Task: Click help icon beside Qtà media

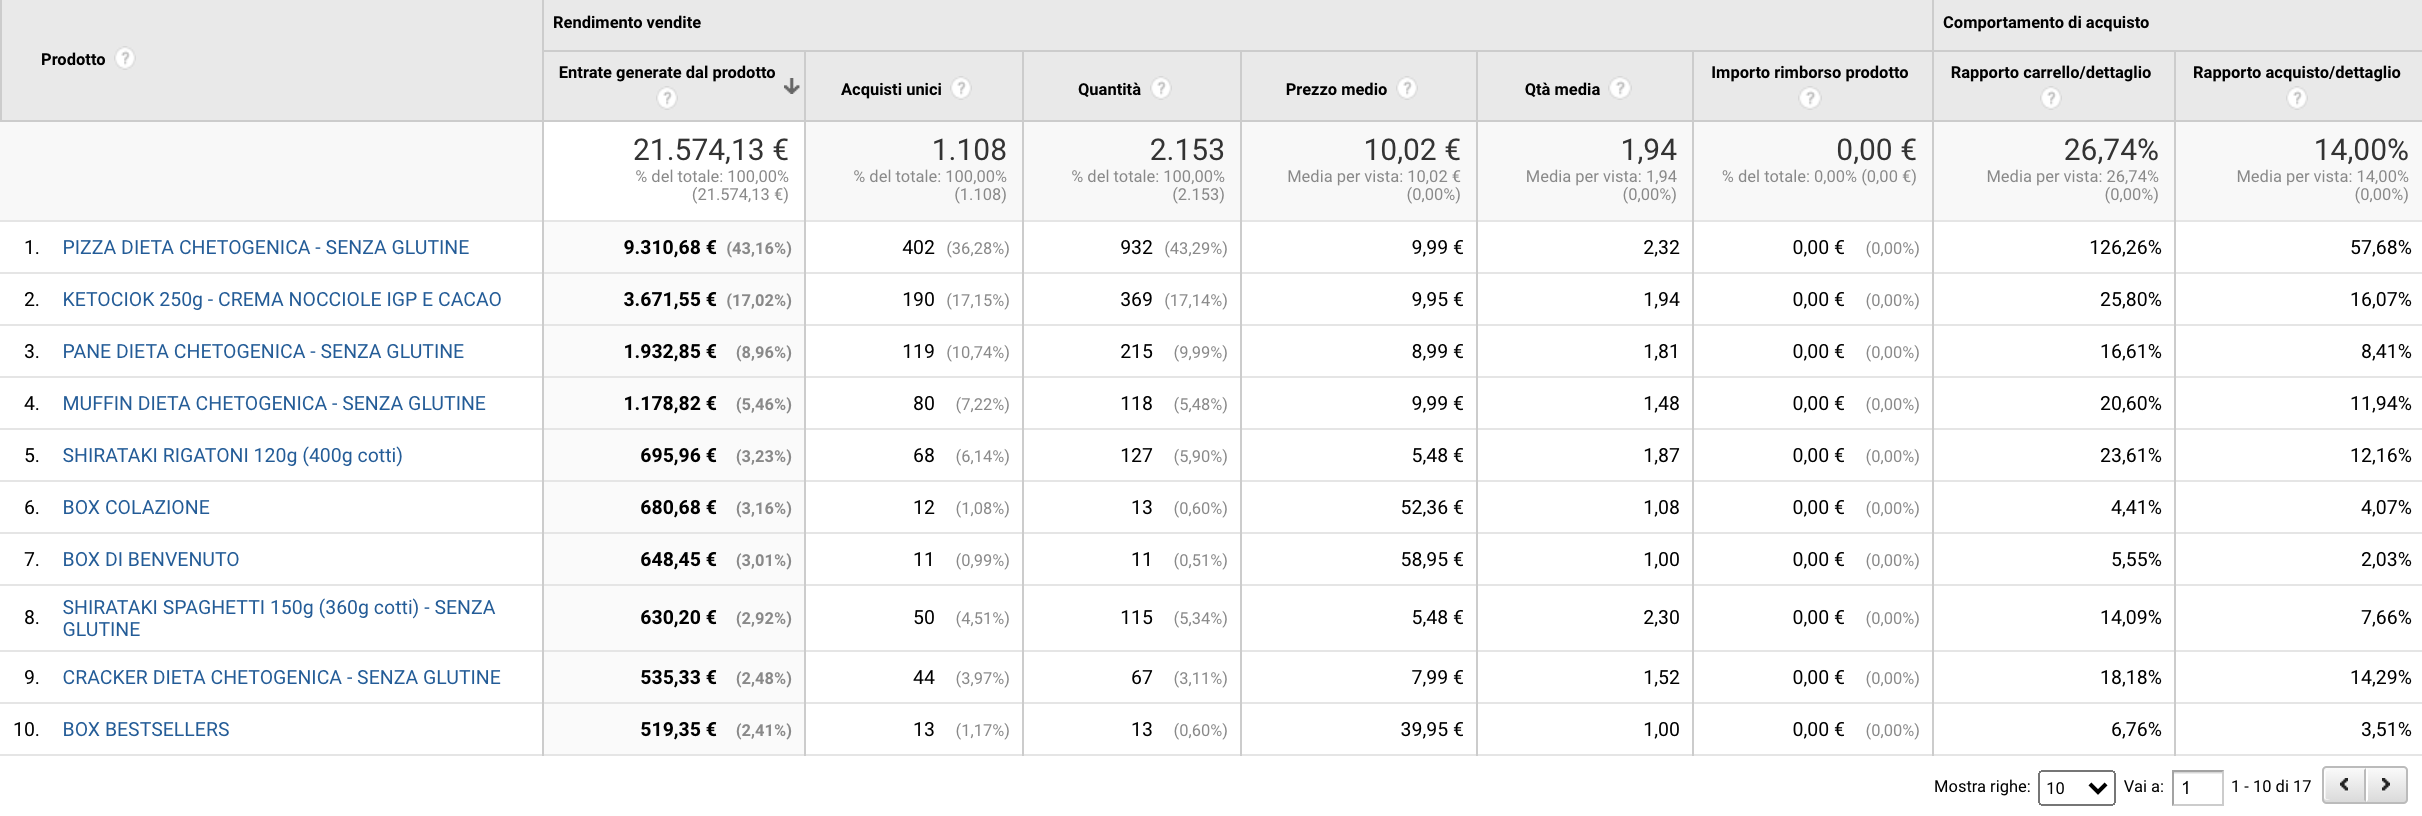Action: point(1620,89)
